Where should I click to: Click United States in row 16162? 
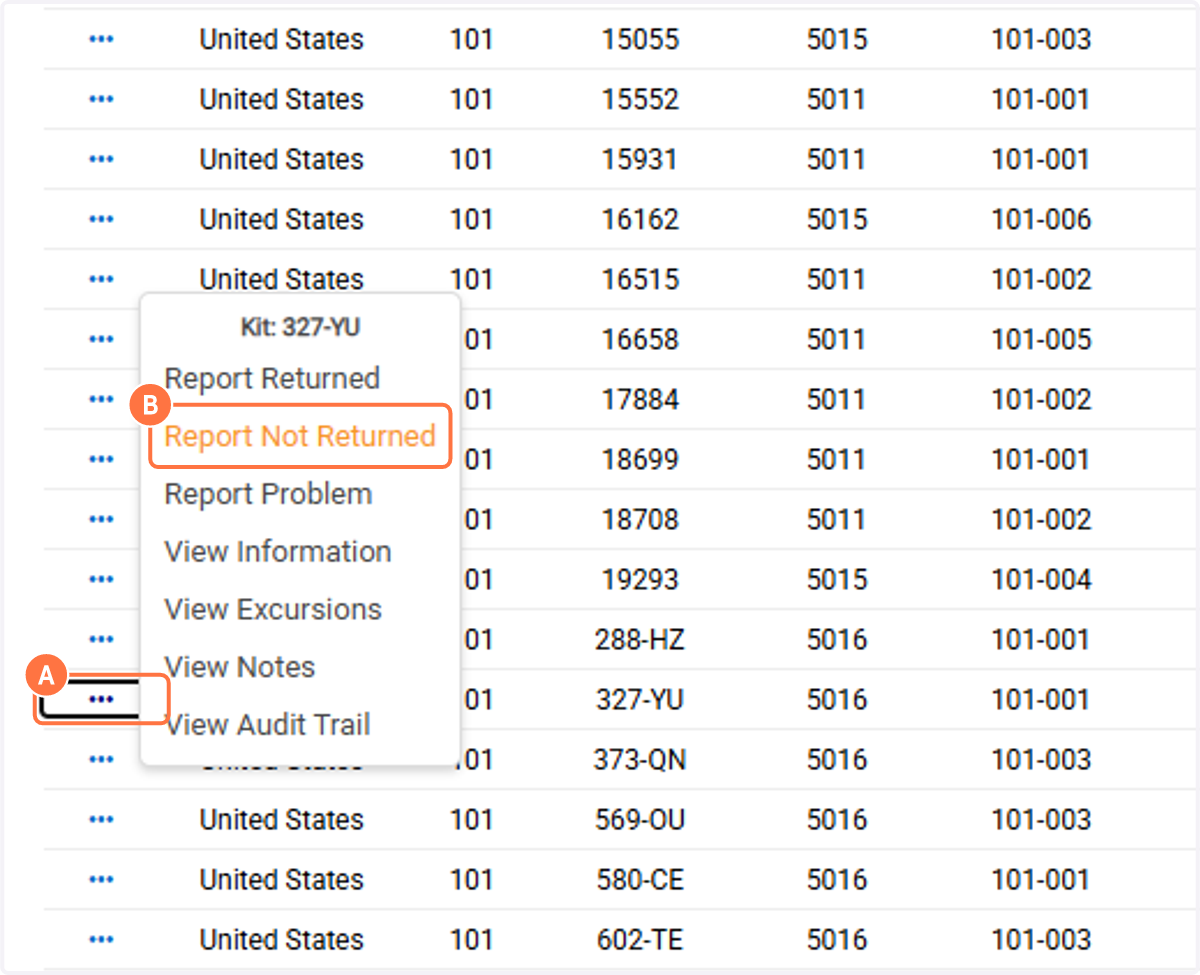[282, 220]
